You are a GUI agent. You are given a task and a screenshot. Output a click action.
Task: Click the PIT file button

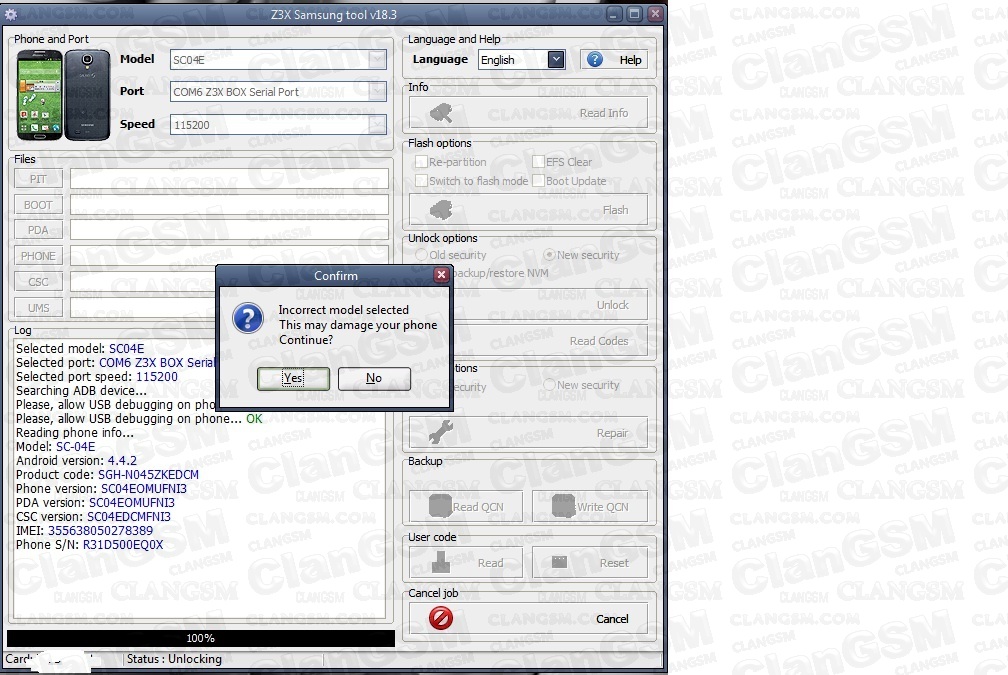pyautogui.click(x=39, y=179)
